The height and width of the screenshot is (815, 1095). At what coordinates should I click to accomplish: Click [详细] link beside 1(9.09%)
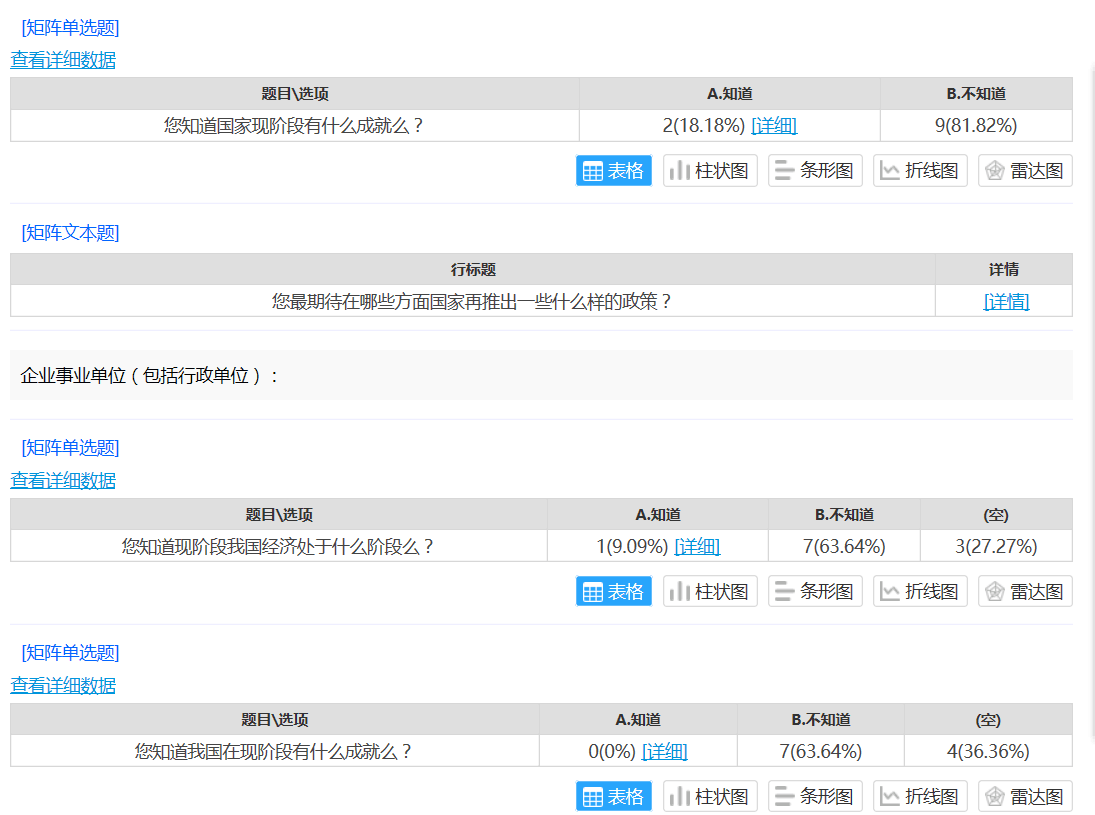tap(697, 546)
